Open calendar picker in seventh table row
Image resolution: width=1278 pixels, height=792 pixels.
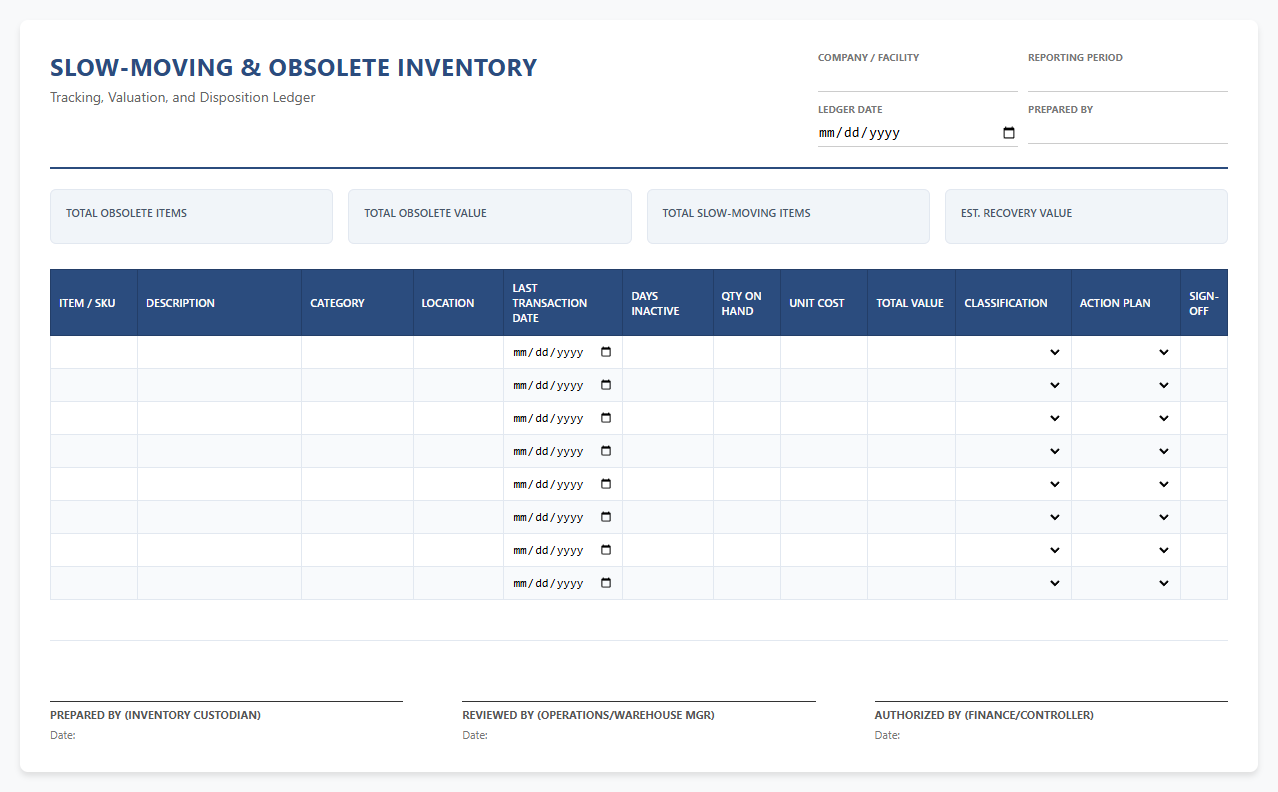coord(606,550)
